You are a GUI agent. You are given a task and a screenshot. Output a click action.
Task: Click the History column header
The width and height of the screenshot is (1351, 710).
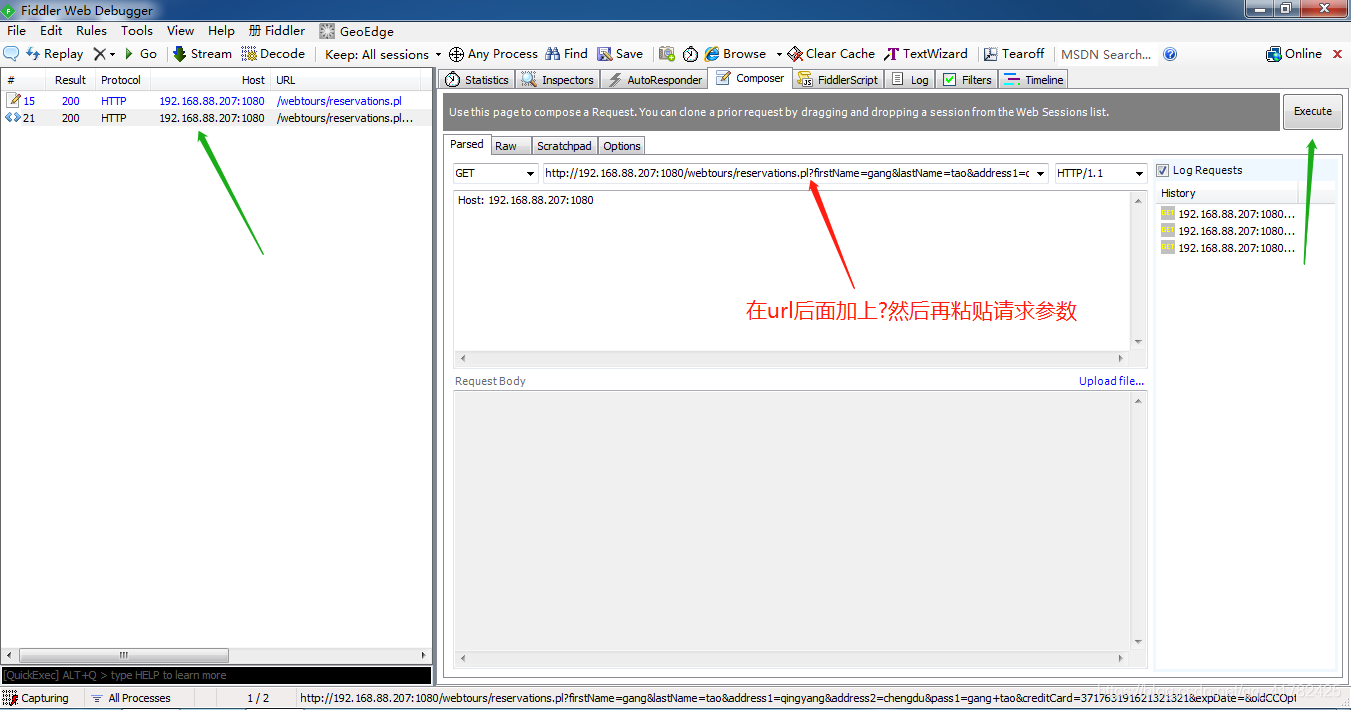click(x=1227, y=193)
